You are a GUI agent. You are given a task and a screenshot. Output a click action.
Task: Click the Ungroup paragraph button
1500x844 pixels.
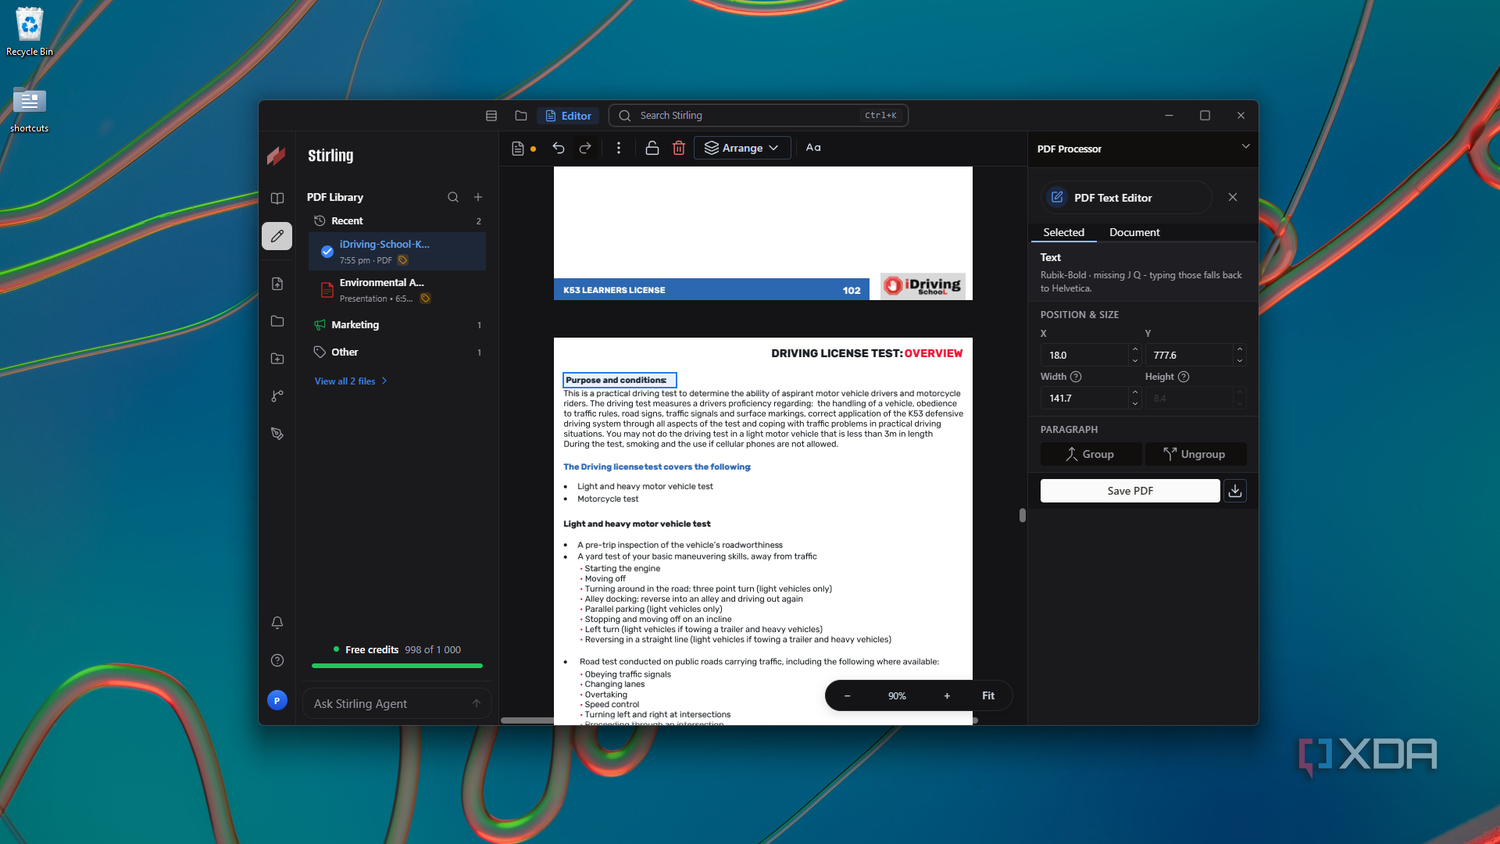[1196, 454]
